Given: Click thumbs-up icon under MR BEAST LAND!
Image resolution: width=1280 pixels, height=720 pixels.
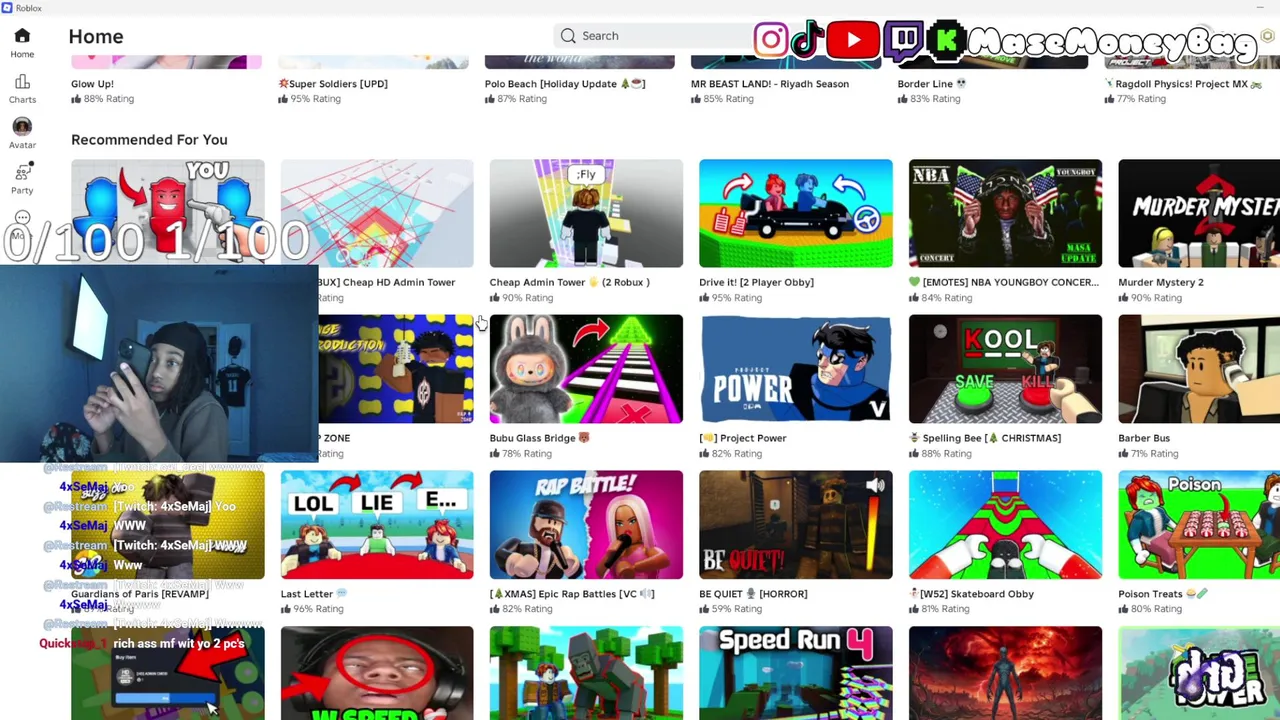Looking at the screenshot, I should coord(696,99).
